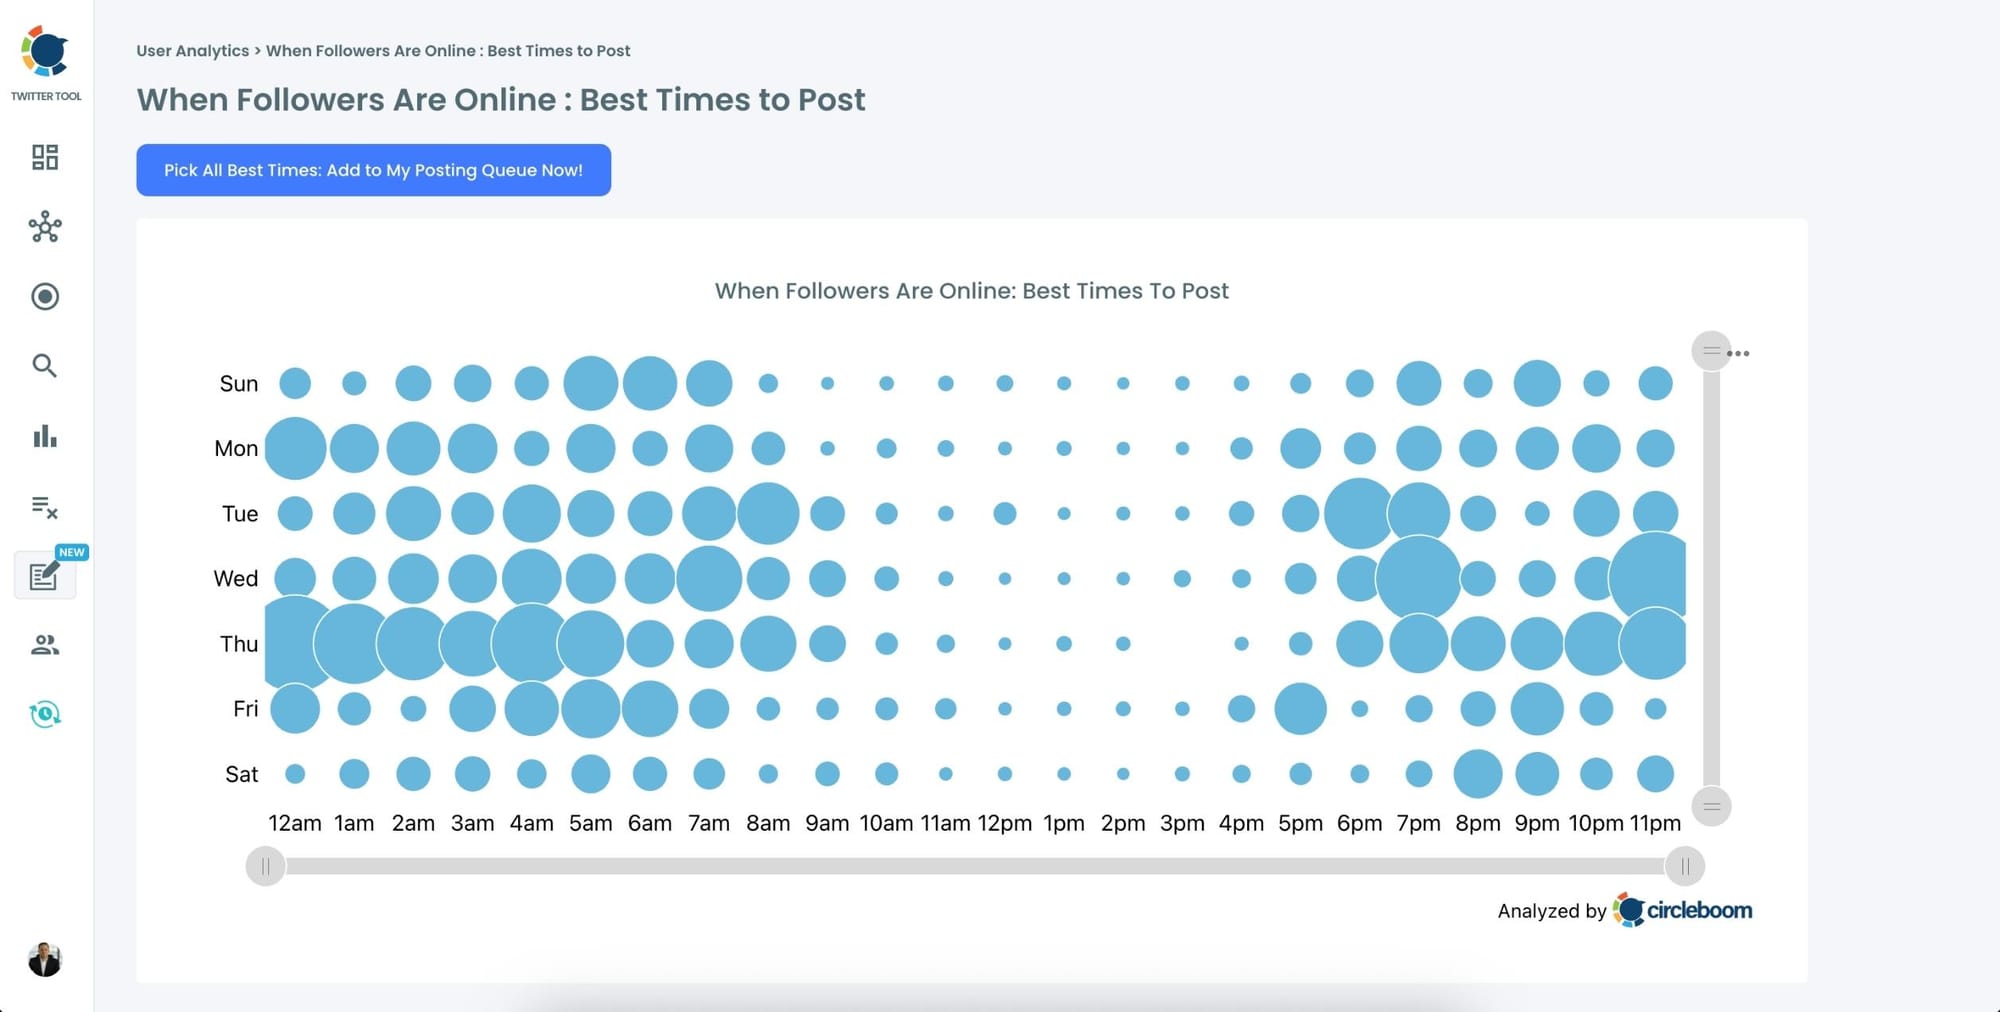Click Pick All Best Times button
The image size is (2000, 1012).
point(373,170)
